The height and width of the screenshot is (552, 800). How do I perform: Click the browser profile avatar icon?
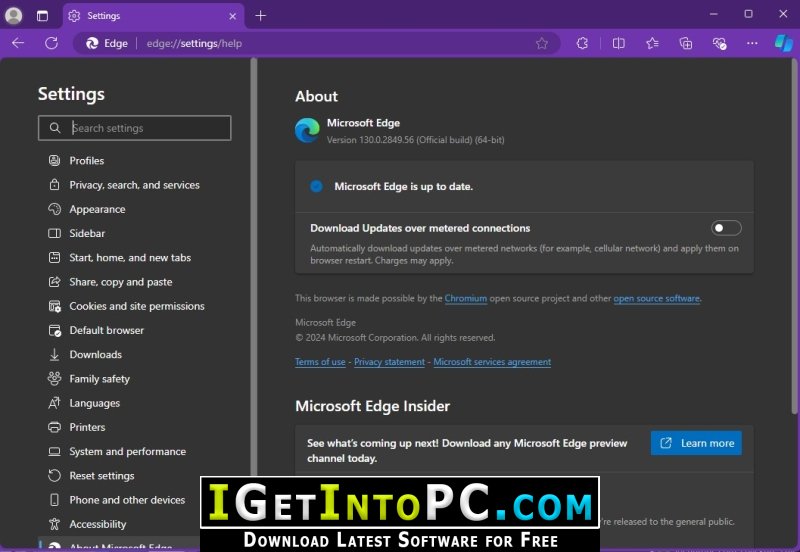(14, 15)
